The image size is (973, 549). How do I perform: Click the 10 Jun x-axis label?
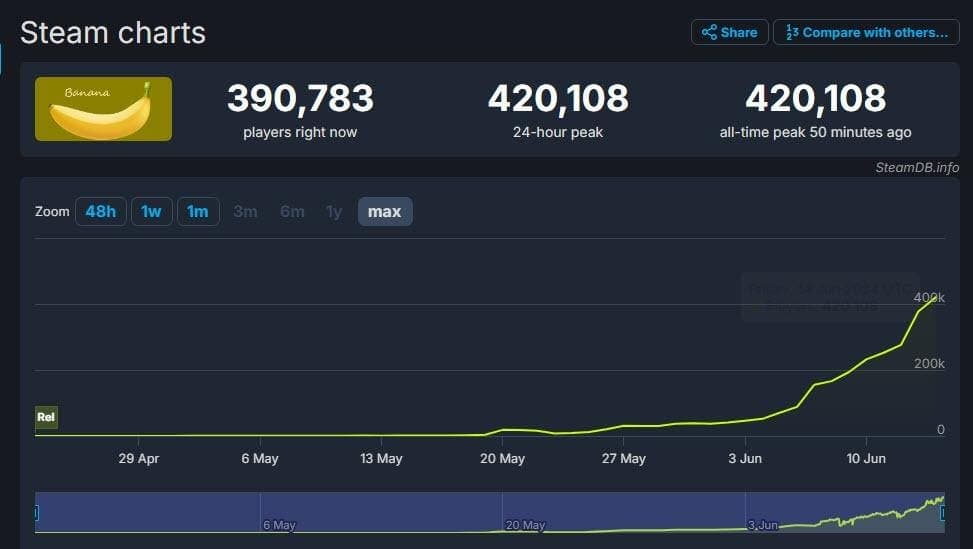pyautogui.click(x=866, y=458)
